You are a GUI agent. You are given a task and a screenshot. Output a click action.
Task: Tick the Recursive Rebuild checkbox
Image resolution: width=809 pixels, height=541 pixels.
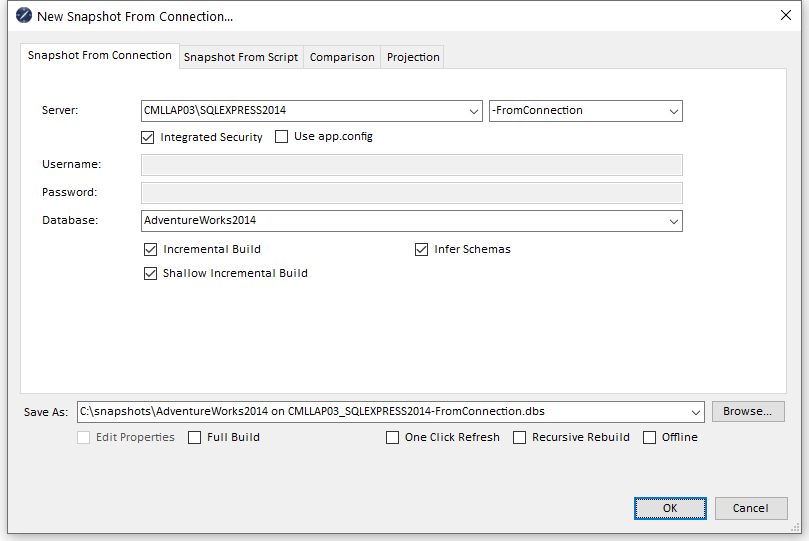click(x=520, y=437)
